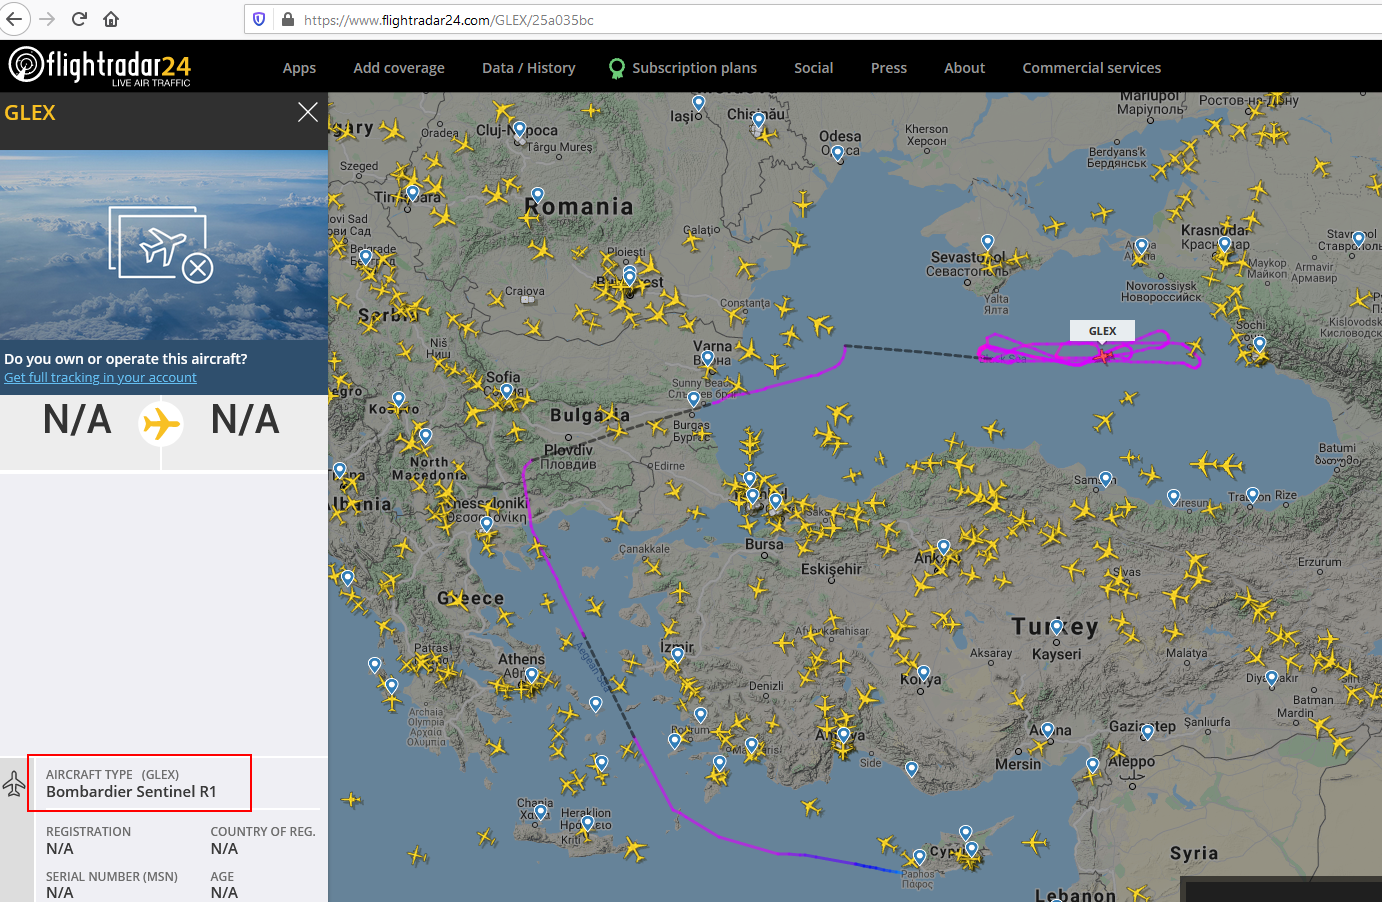This screenshot has width=1382, height=902.
Task: Click the airport pin at Heraklion
Action: (x=588, y=823)
